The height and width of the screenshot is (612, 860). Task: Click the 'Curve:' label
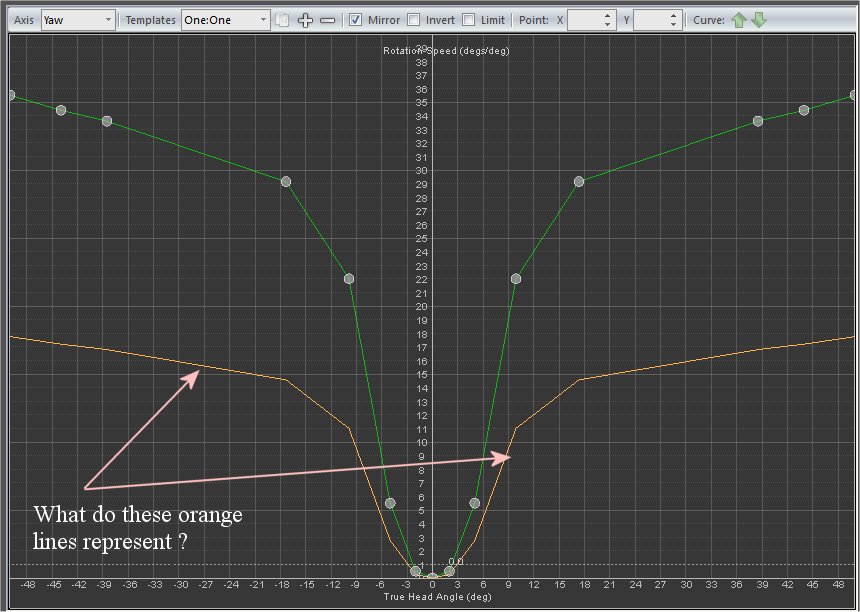pos(709,20)
